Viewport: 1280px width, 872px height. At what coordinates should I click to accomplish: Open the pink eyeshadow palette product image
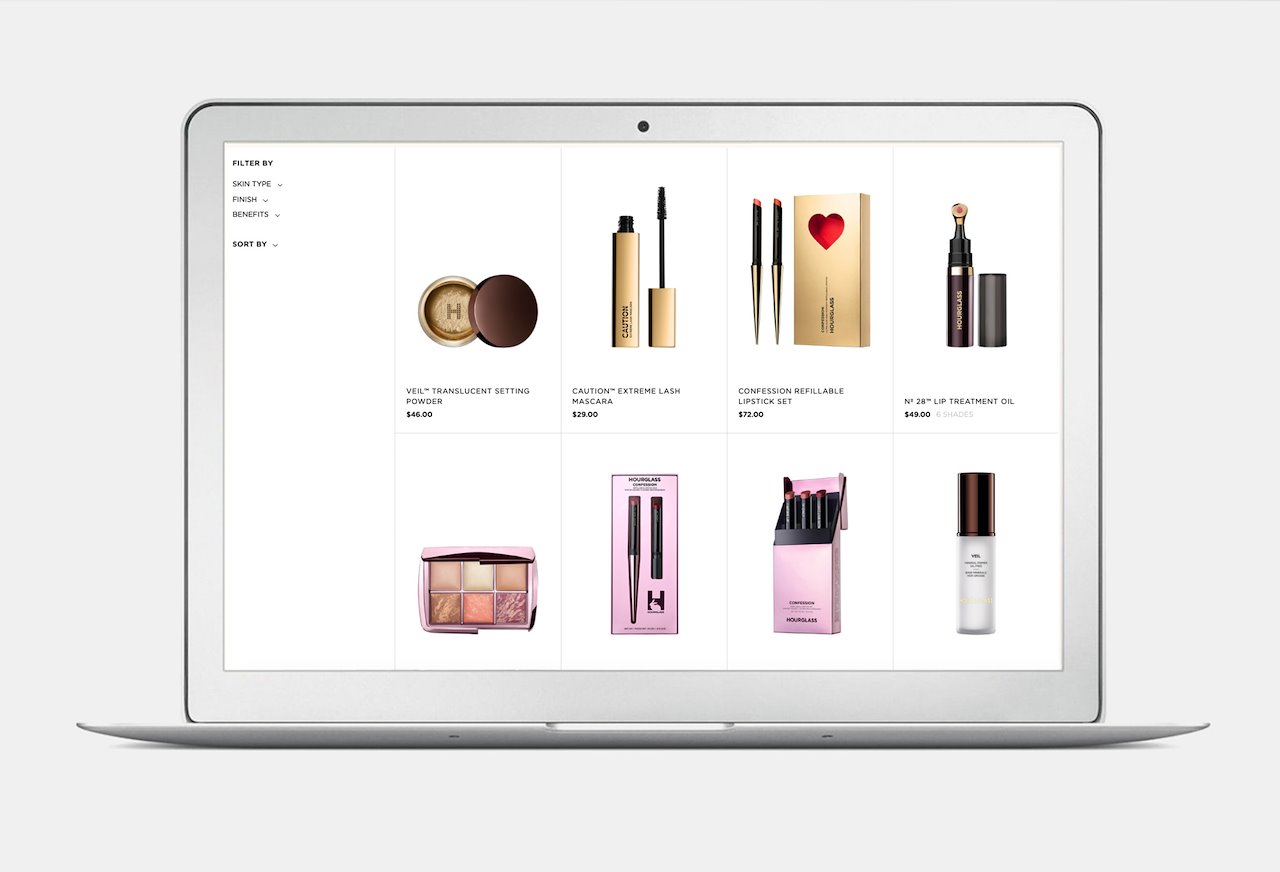478,588
